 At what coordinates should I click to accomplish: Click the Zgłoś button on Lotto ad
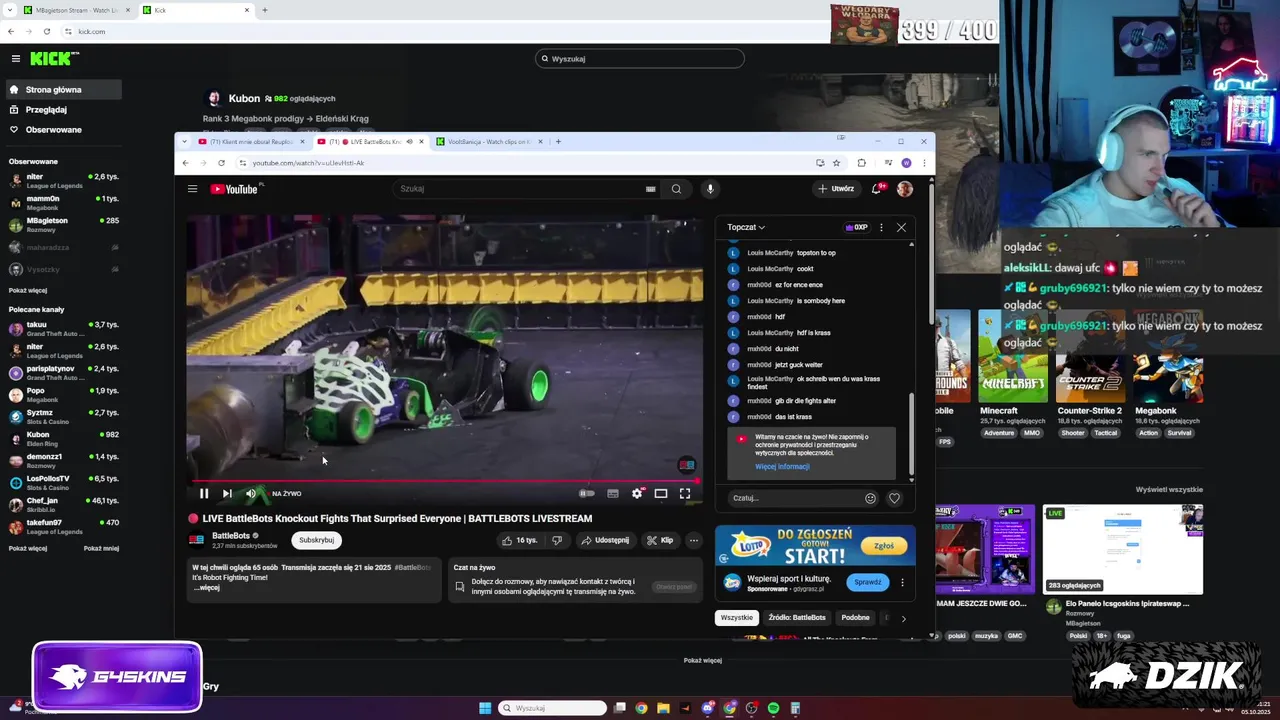point(884,546)
